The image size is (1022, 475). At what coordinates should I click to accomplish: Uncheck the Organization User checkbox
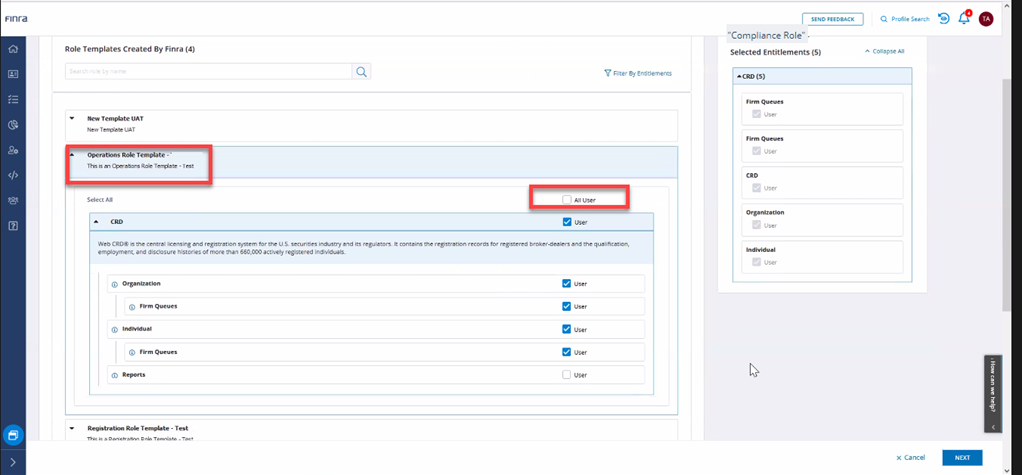[567, 284]
